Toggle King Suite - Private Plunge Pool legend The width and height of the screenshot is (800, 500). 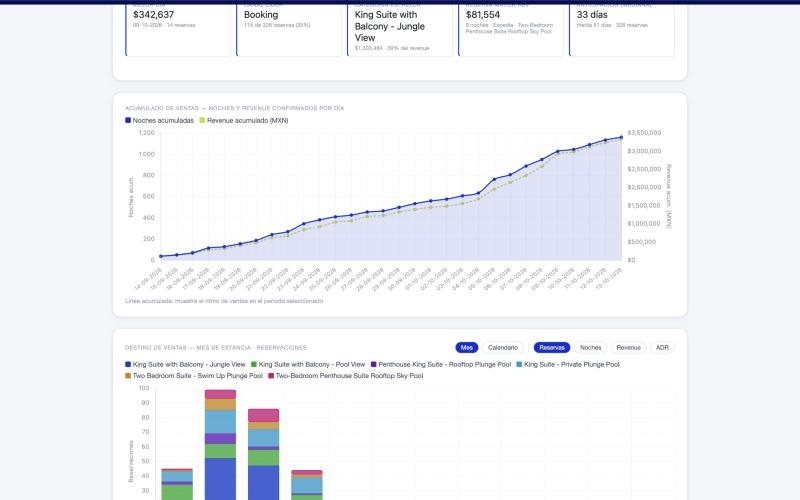tap(568, 364)
